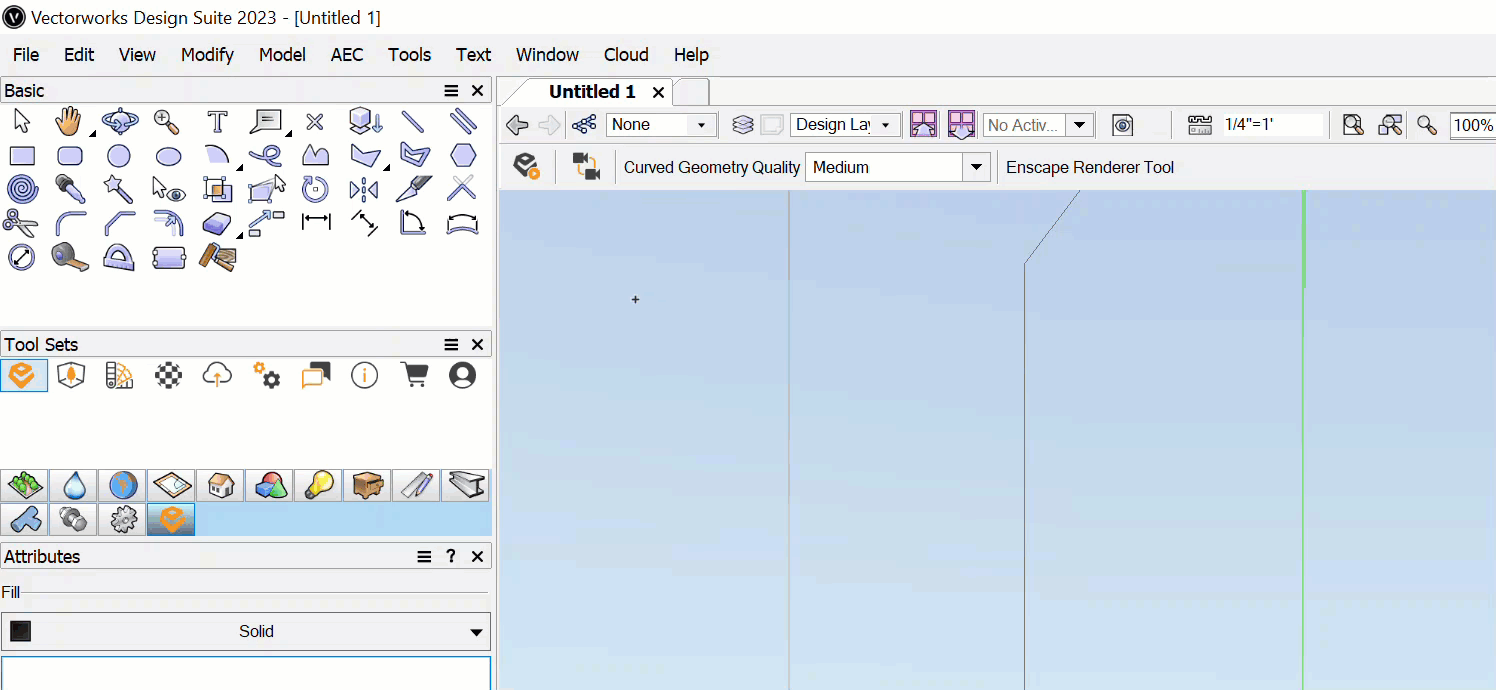Select the Rotate tool
Screen dimensions: 1496x690
tap(315, 189)
